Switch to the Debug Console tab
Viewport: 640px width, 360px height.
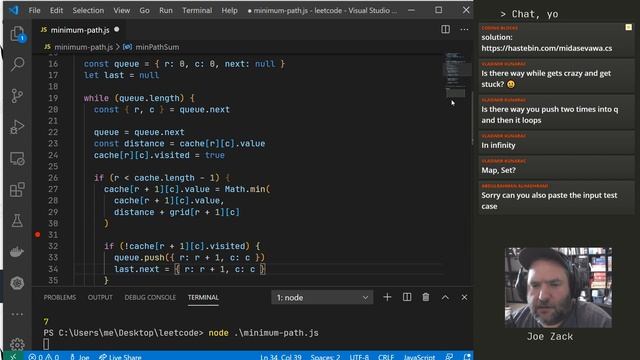(x=150, y=297)
